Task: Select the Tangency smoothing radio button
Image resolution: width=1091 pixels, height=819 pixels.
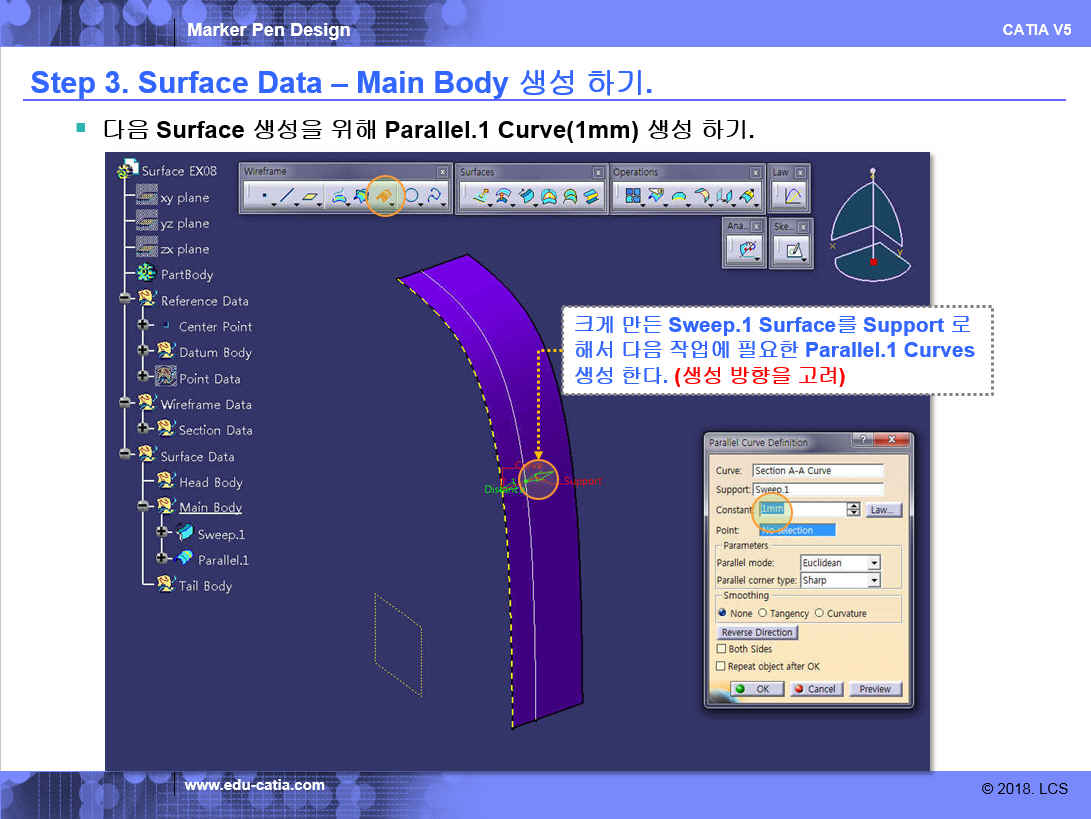Action: [763, 613]
